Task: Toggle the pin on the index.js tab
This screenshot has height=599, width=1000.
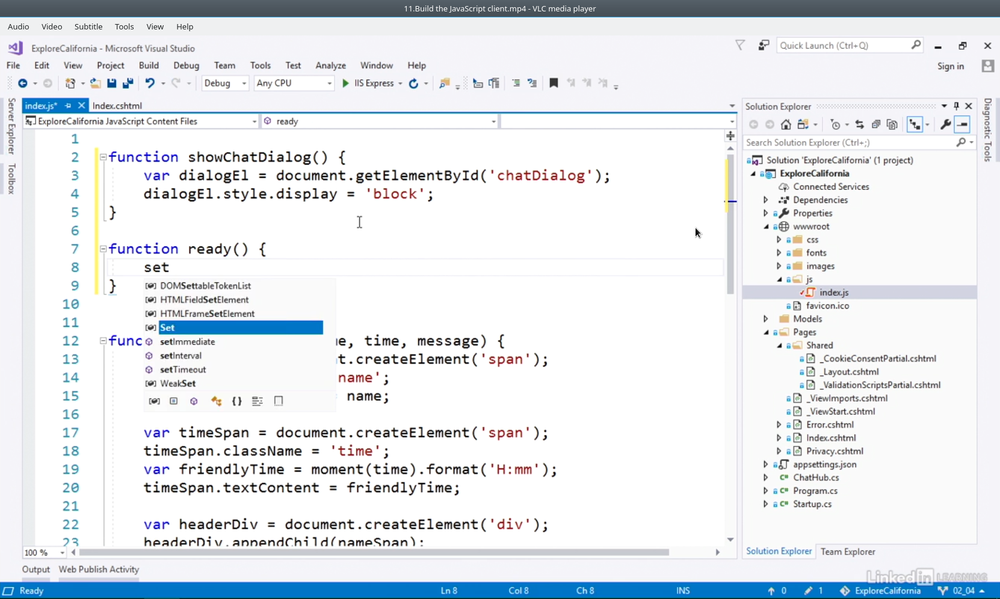Action: tap(68, 106)
